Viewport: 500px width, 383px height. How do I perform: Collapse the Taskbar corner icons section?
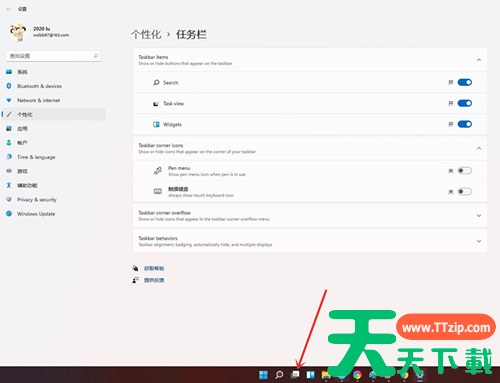pyautogui.click(x=479, y=148)
